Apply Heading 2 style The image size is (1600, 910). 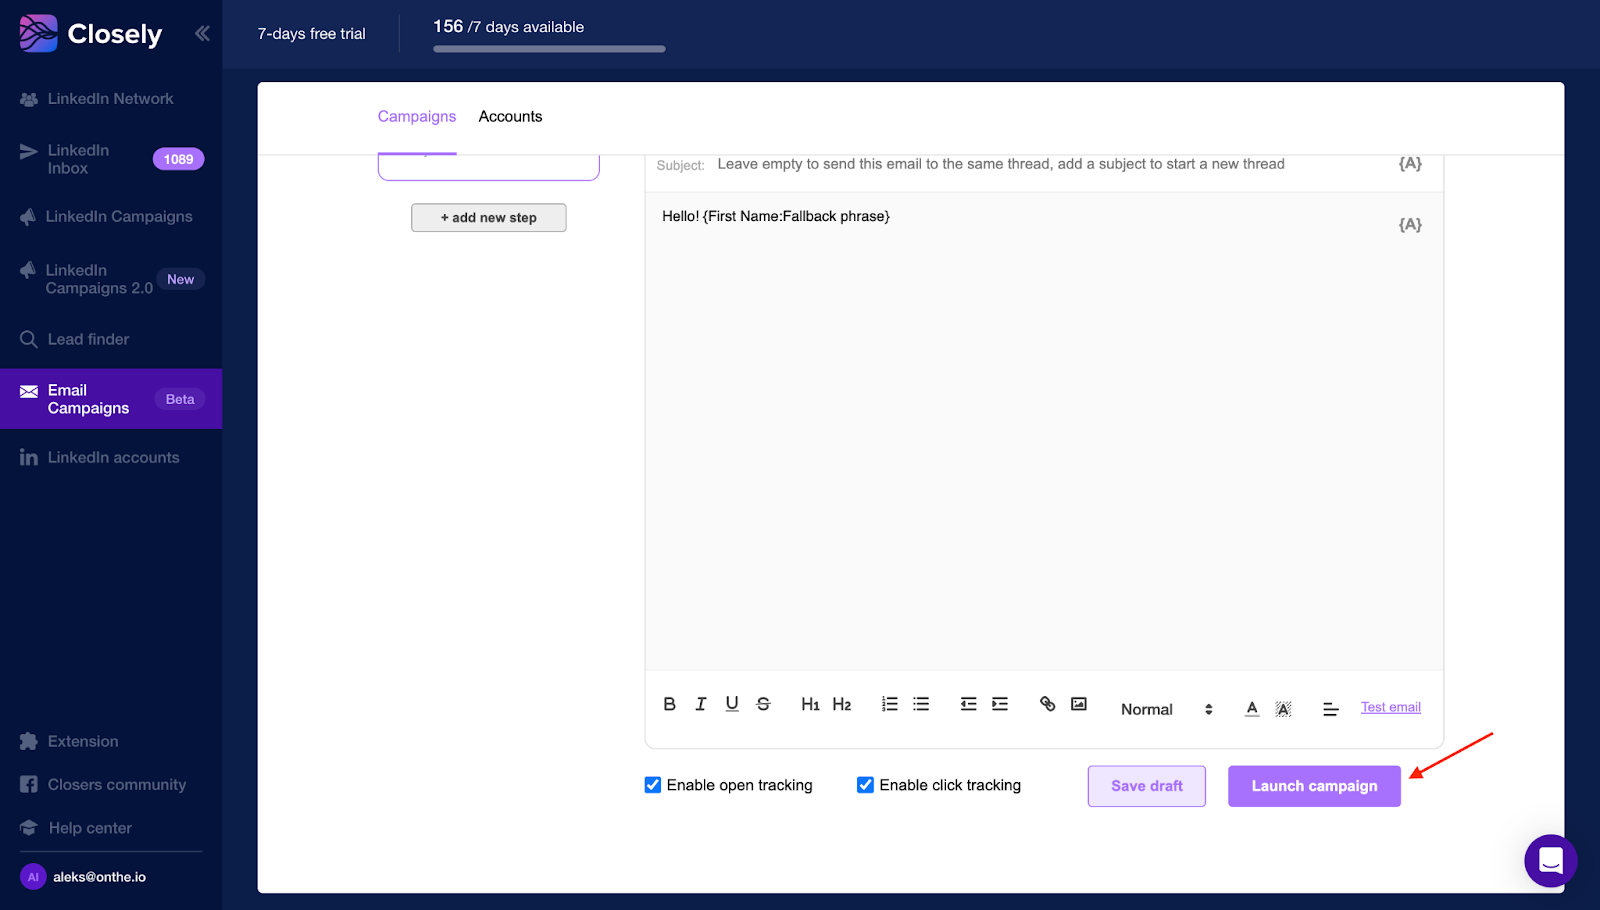point(842,704)
